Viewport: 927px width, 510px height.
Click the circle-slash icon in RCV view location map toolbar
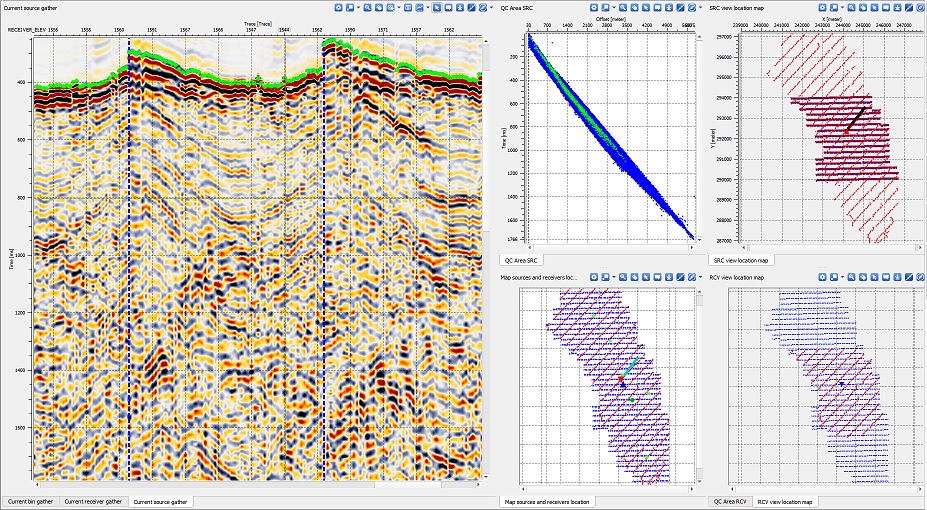[x=920, y=277]
